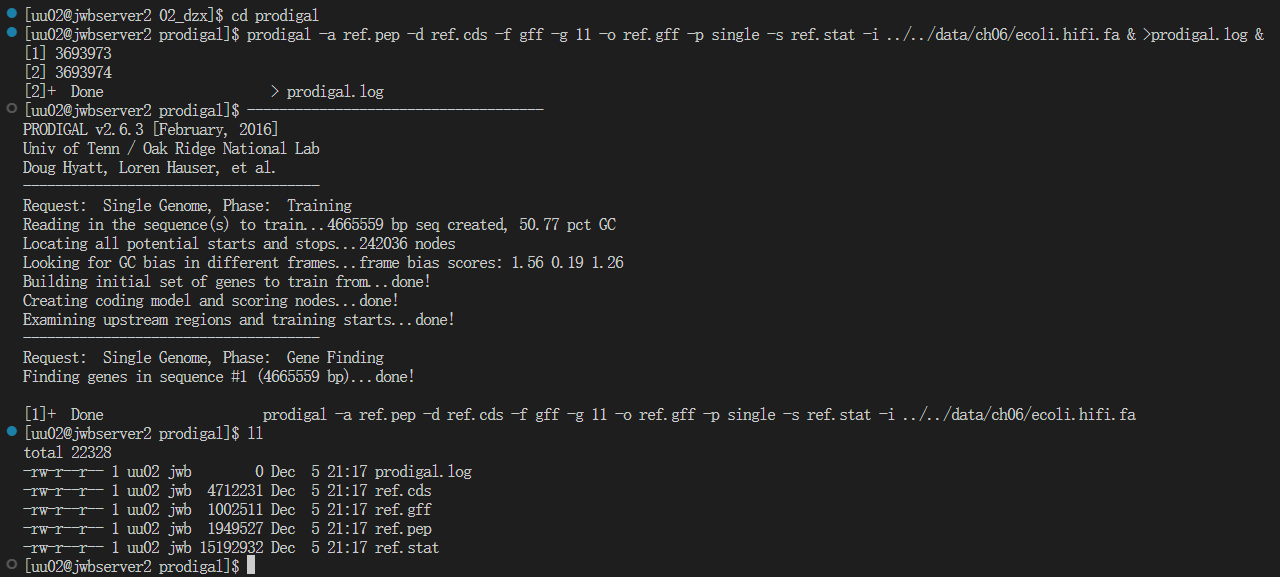This screenshot has height=577, width=1280.
Task: Click the "total 22328" output line
Action: 67,453
